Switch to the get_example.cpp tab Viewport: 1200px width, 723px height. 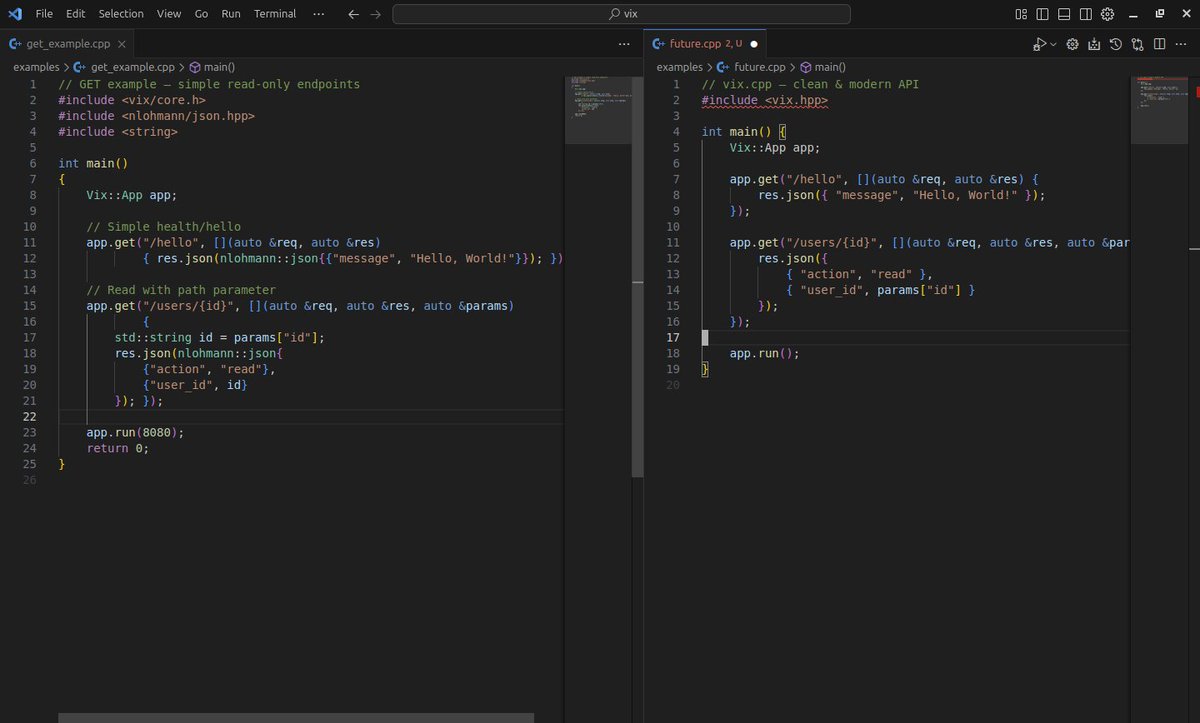(67, 44)
